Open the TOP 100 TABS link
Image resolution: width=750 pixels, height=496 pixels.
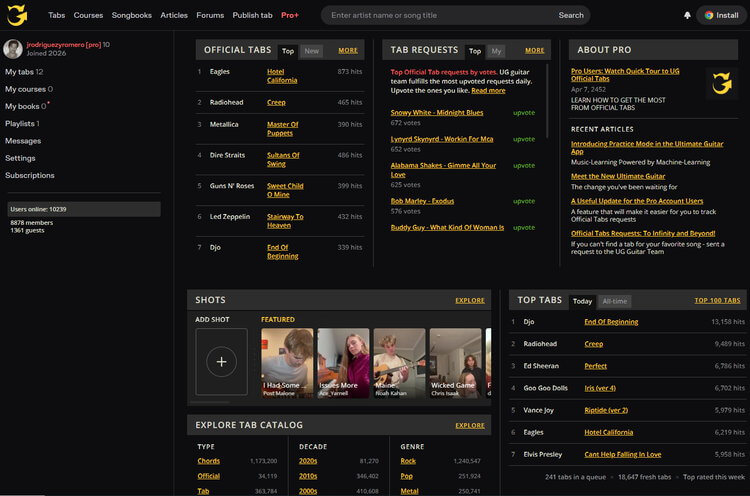(717, 300)
